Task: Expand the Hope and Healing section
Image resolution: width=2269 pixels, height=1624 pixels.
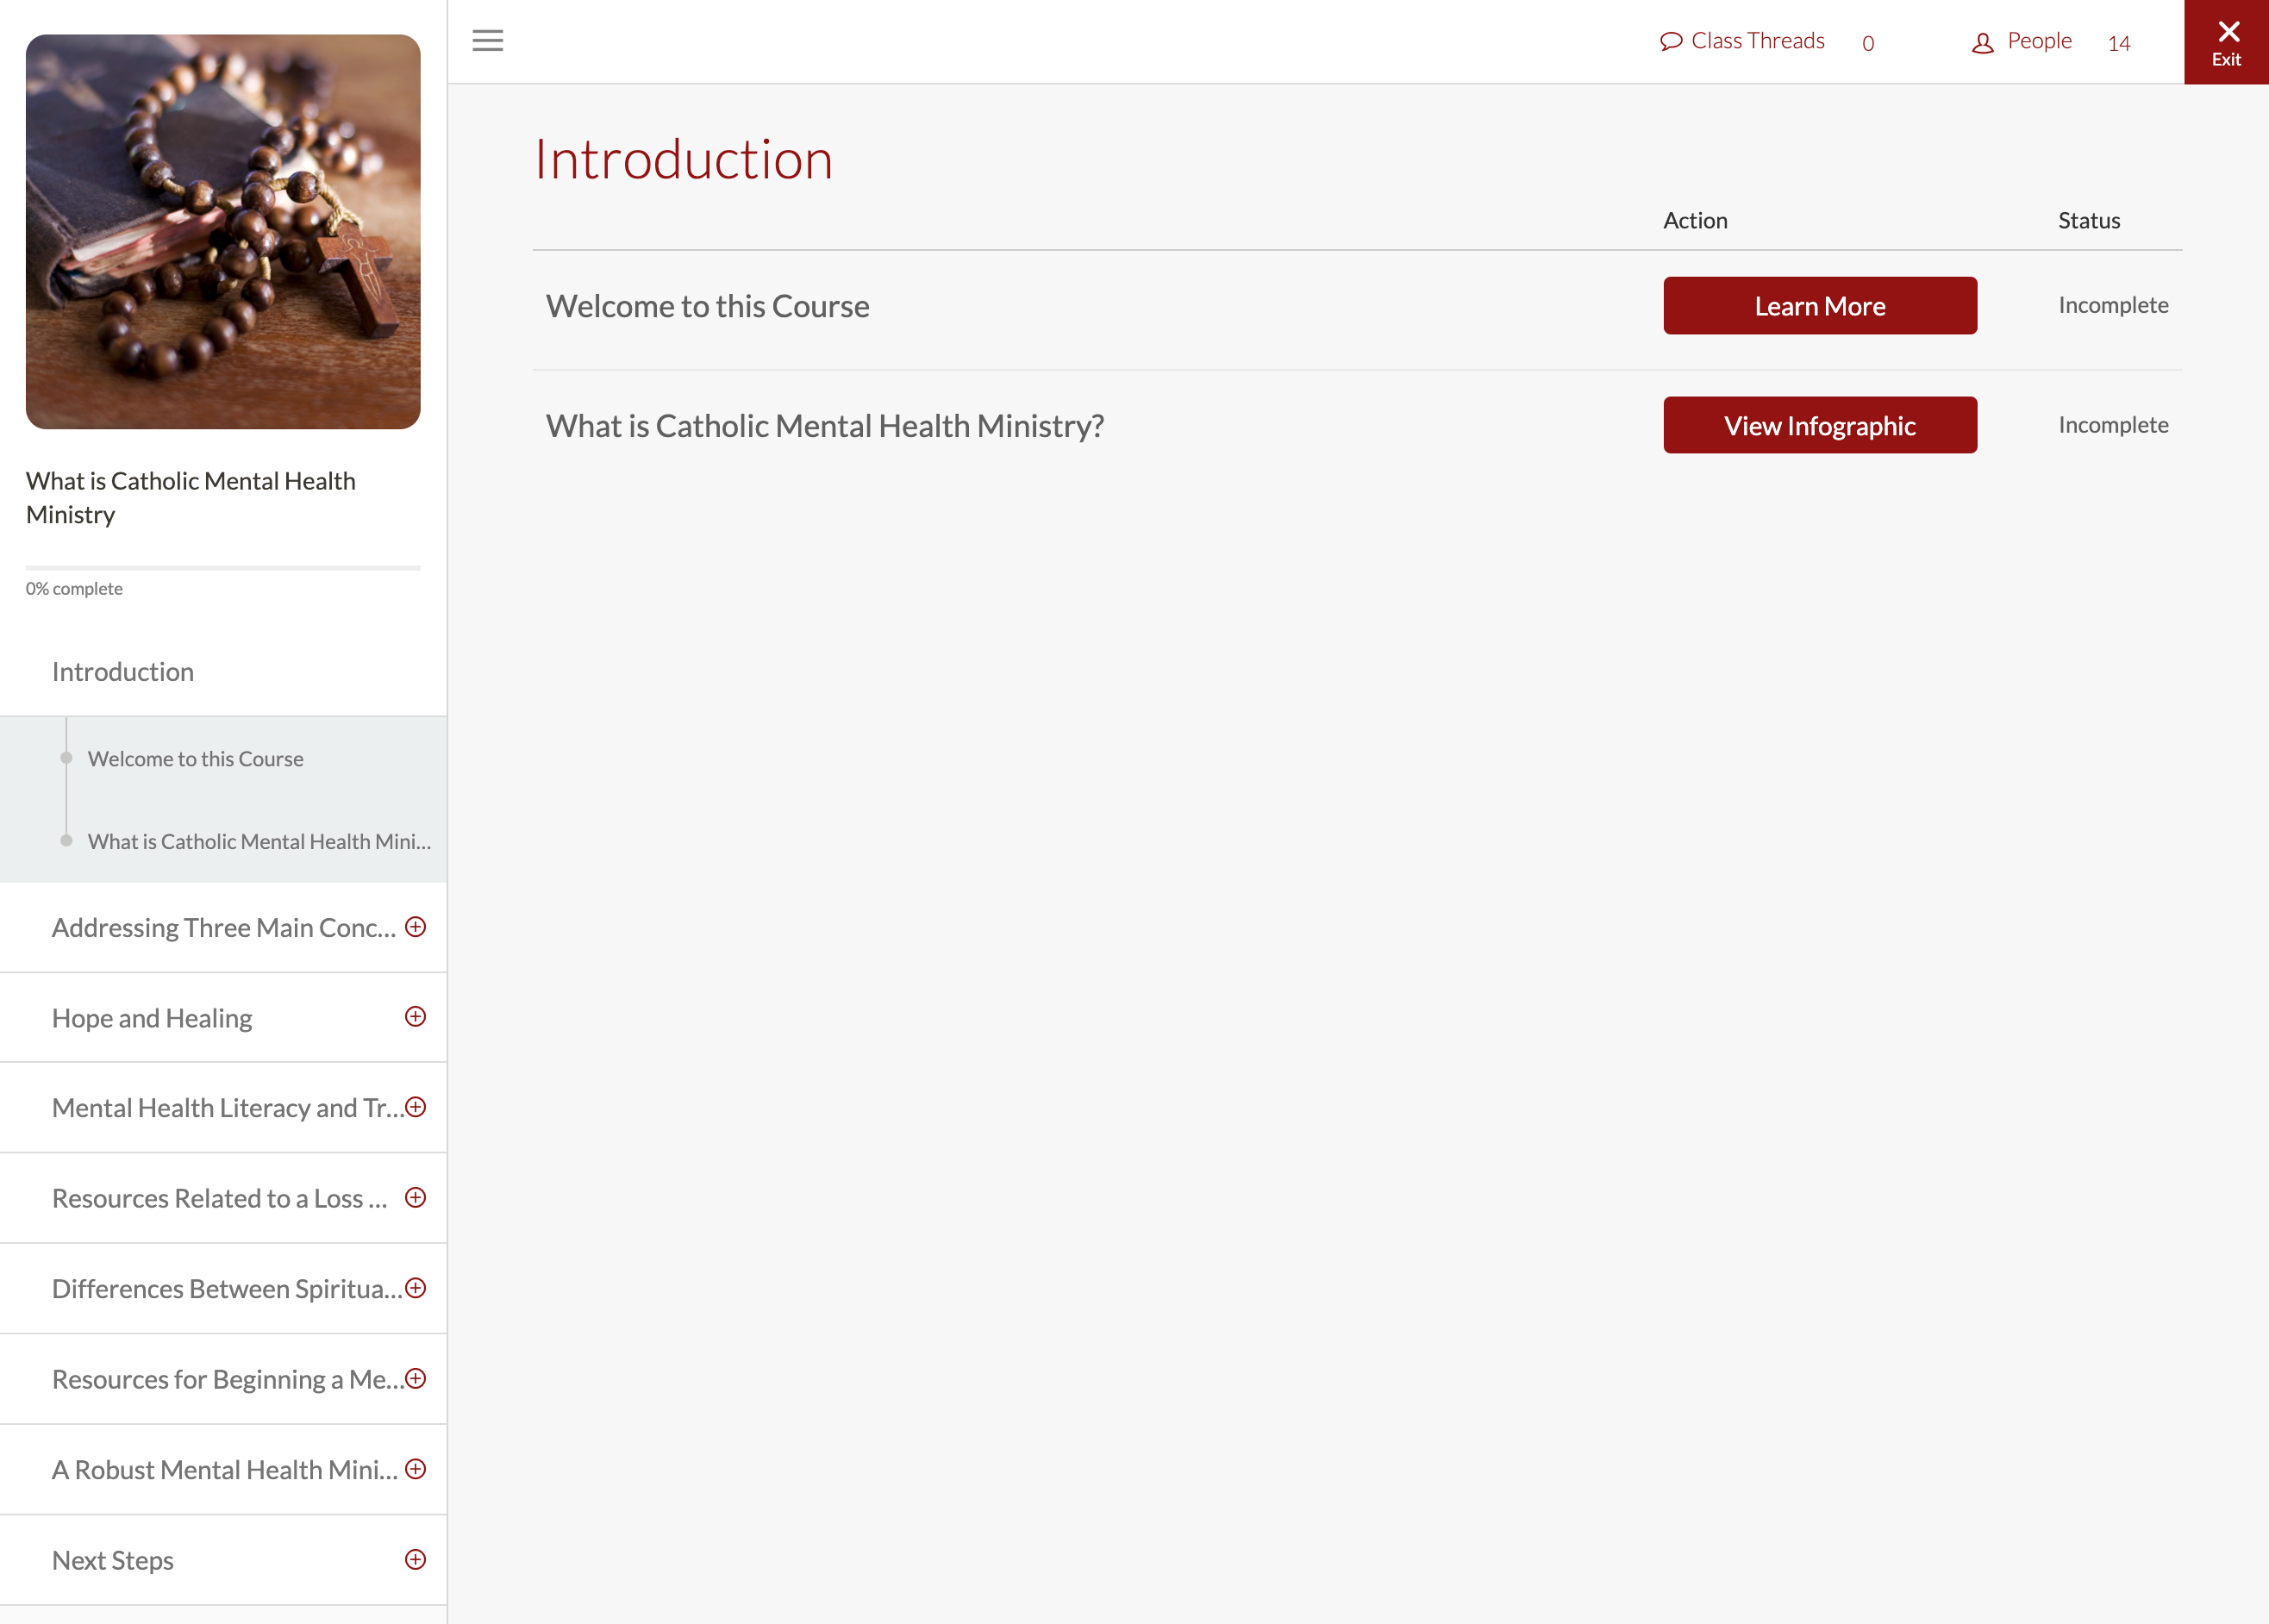Action: [x=415, y=1017]
